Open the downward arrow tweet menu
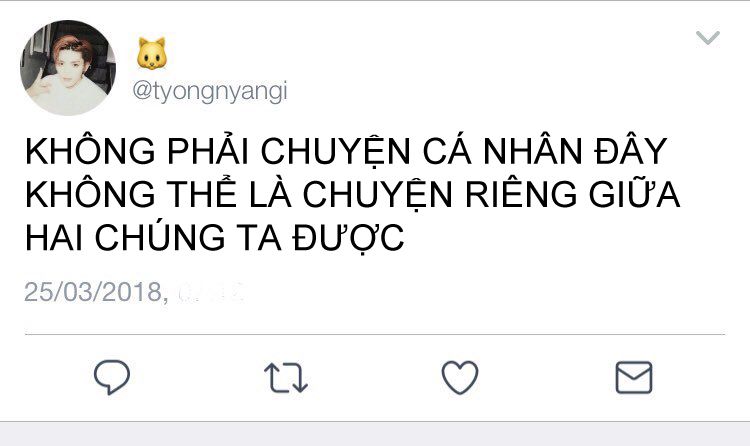The image size is (750, 446). click(708, 38)
